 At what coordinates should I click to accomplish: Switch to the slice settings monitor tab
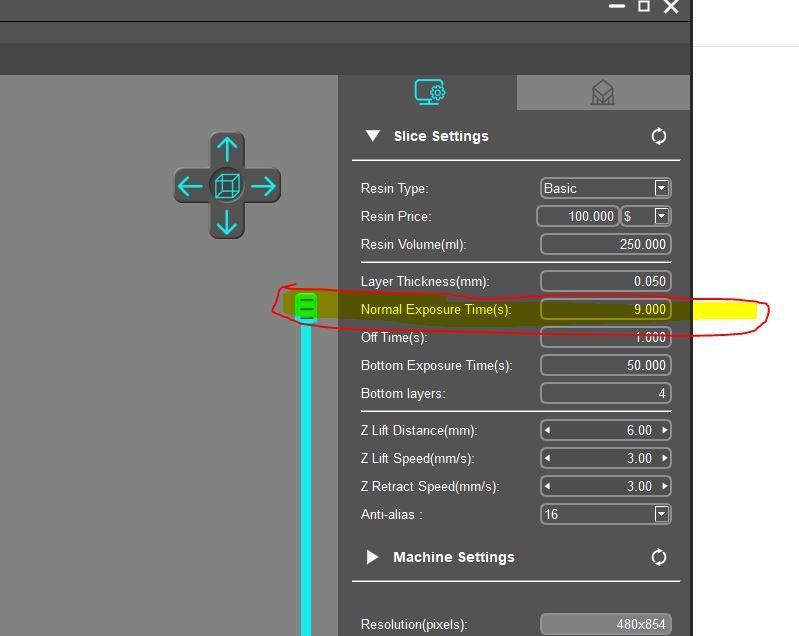(x=430, y=92)
